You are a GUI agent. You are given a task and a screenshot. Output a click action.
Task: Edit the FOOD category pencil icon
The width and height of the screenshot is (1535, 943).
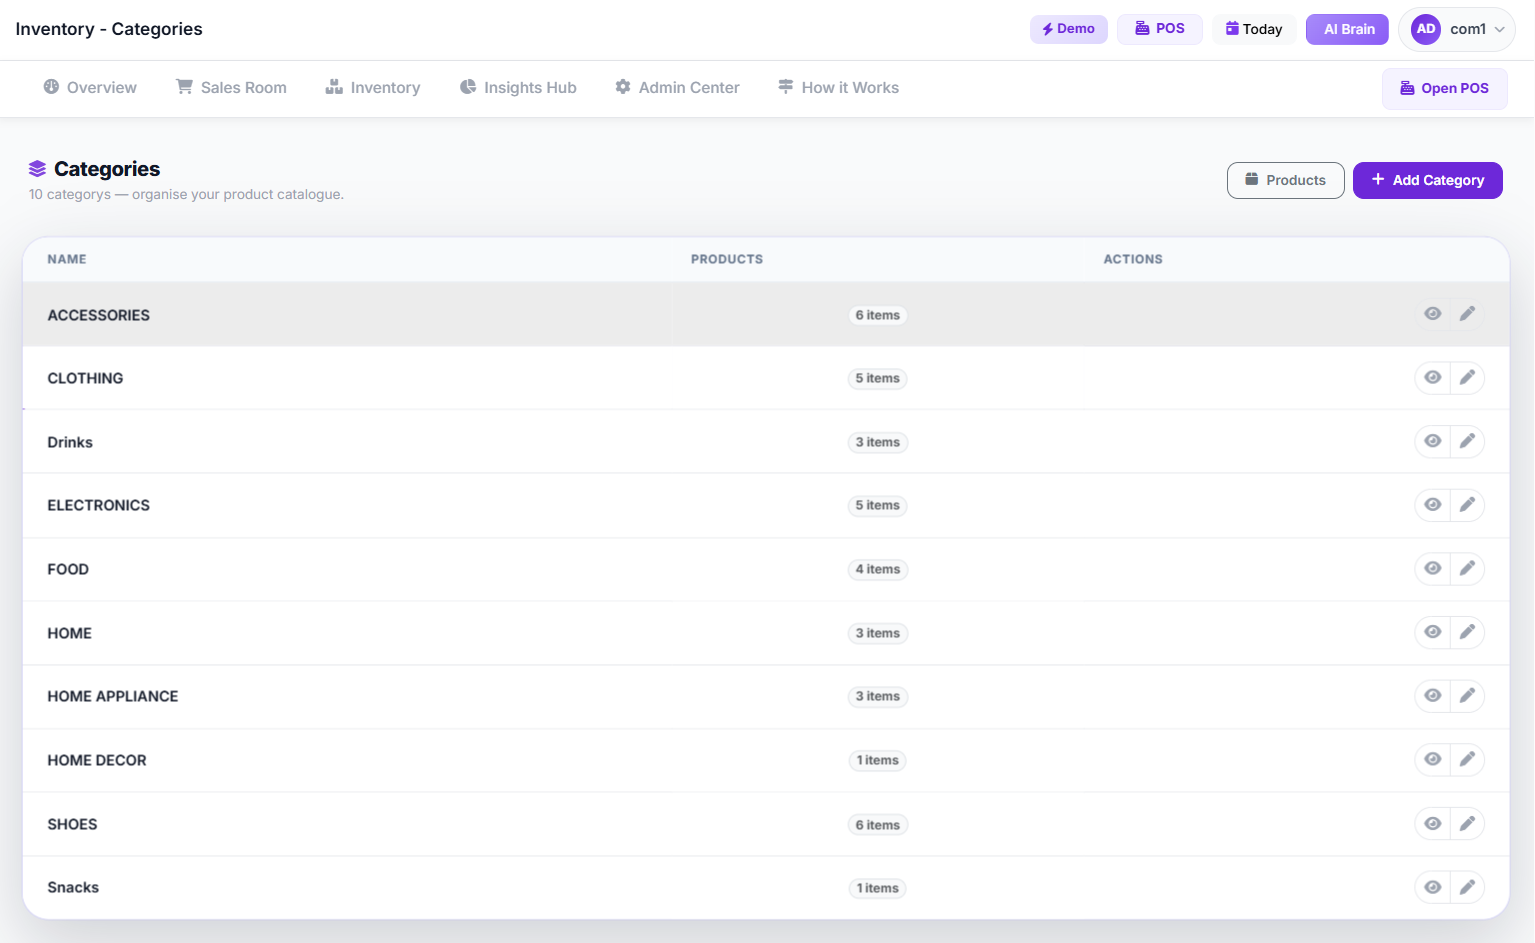point(1467,568)
